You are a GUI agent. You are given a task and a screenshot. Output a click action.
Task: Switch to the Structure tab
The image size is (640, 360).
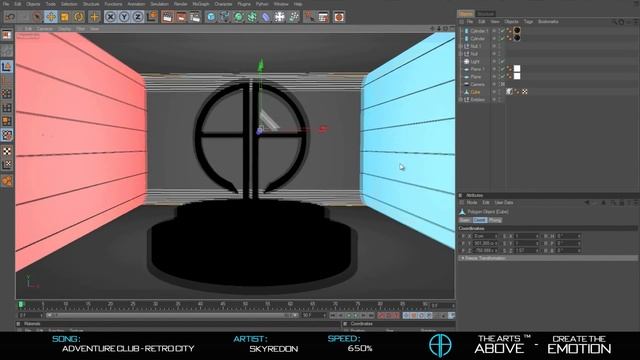tap(486, 13)
